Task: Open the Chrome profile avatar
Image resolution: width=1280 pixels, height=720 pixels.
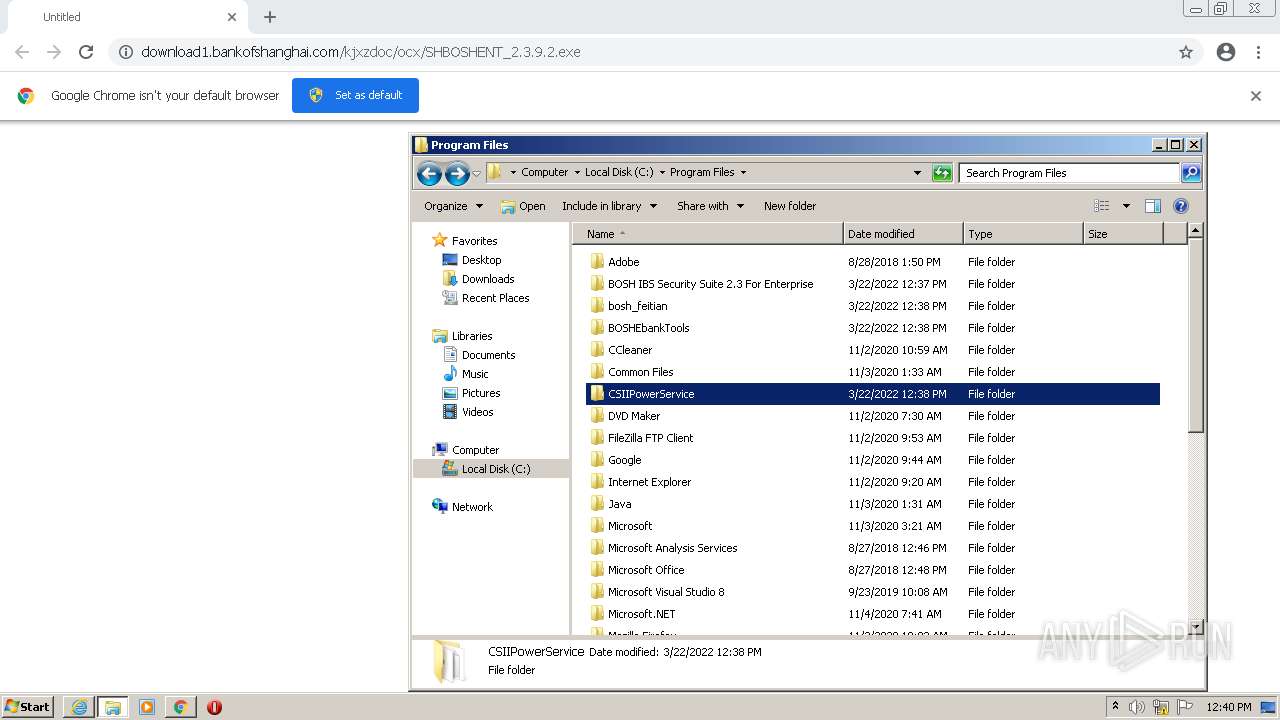Action: pos(1226,52)
